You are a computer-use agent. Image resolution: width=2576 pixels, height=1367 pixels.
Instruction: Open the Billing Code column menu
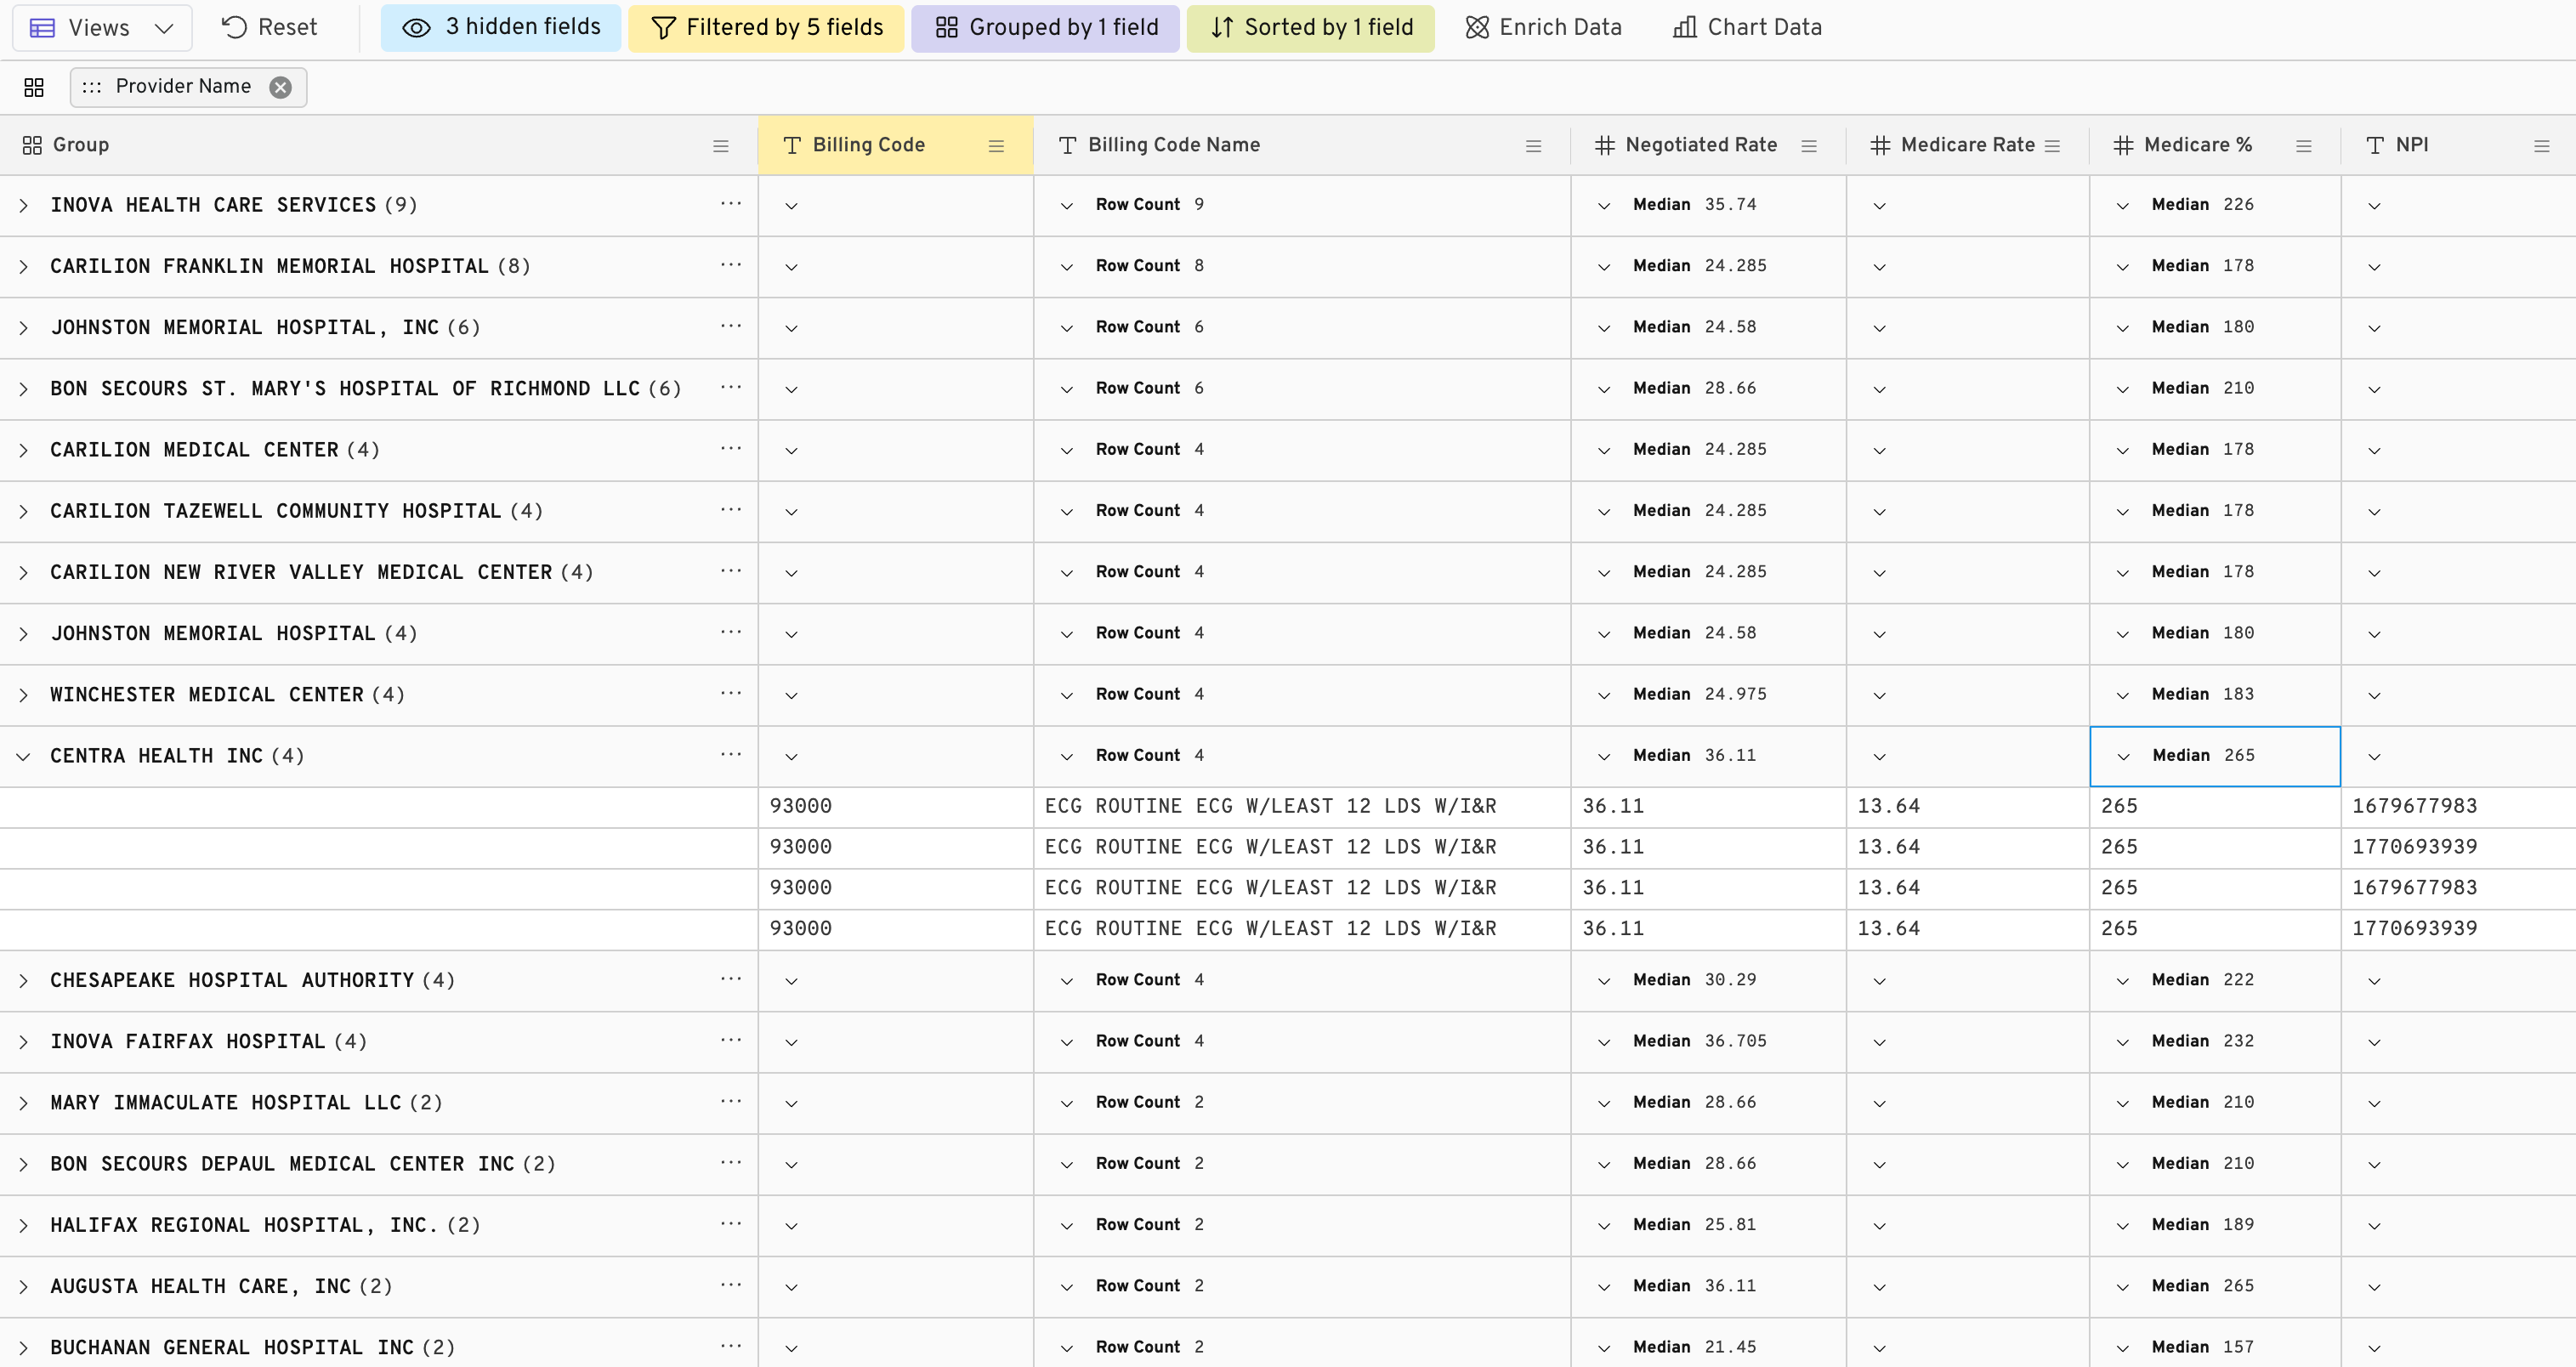(996, 146)
